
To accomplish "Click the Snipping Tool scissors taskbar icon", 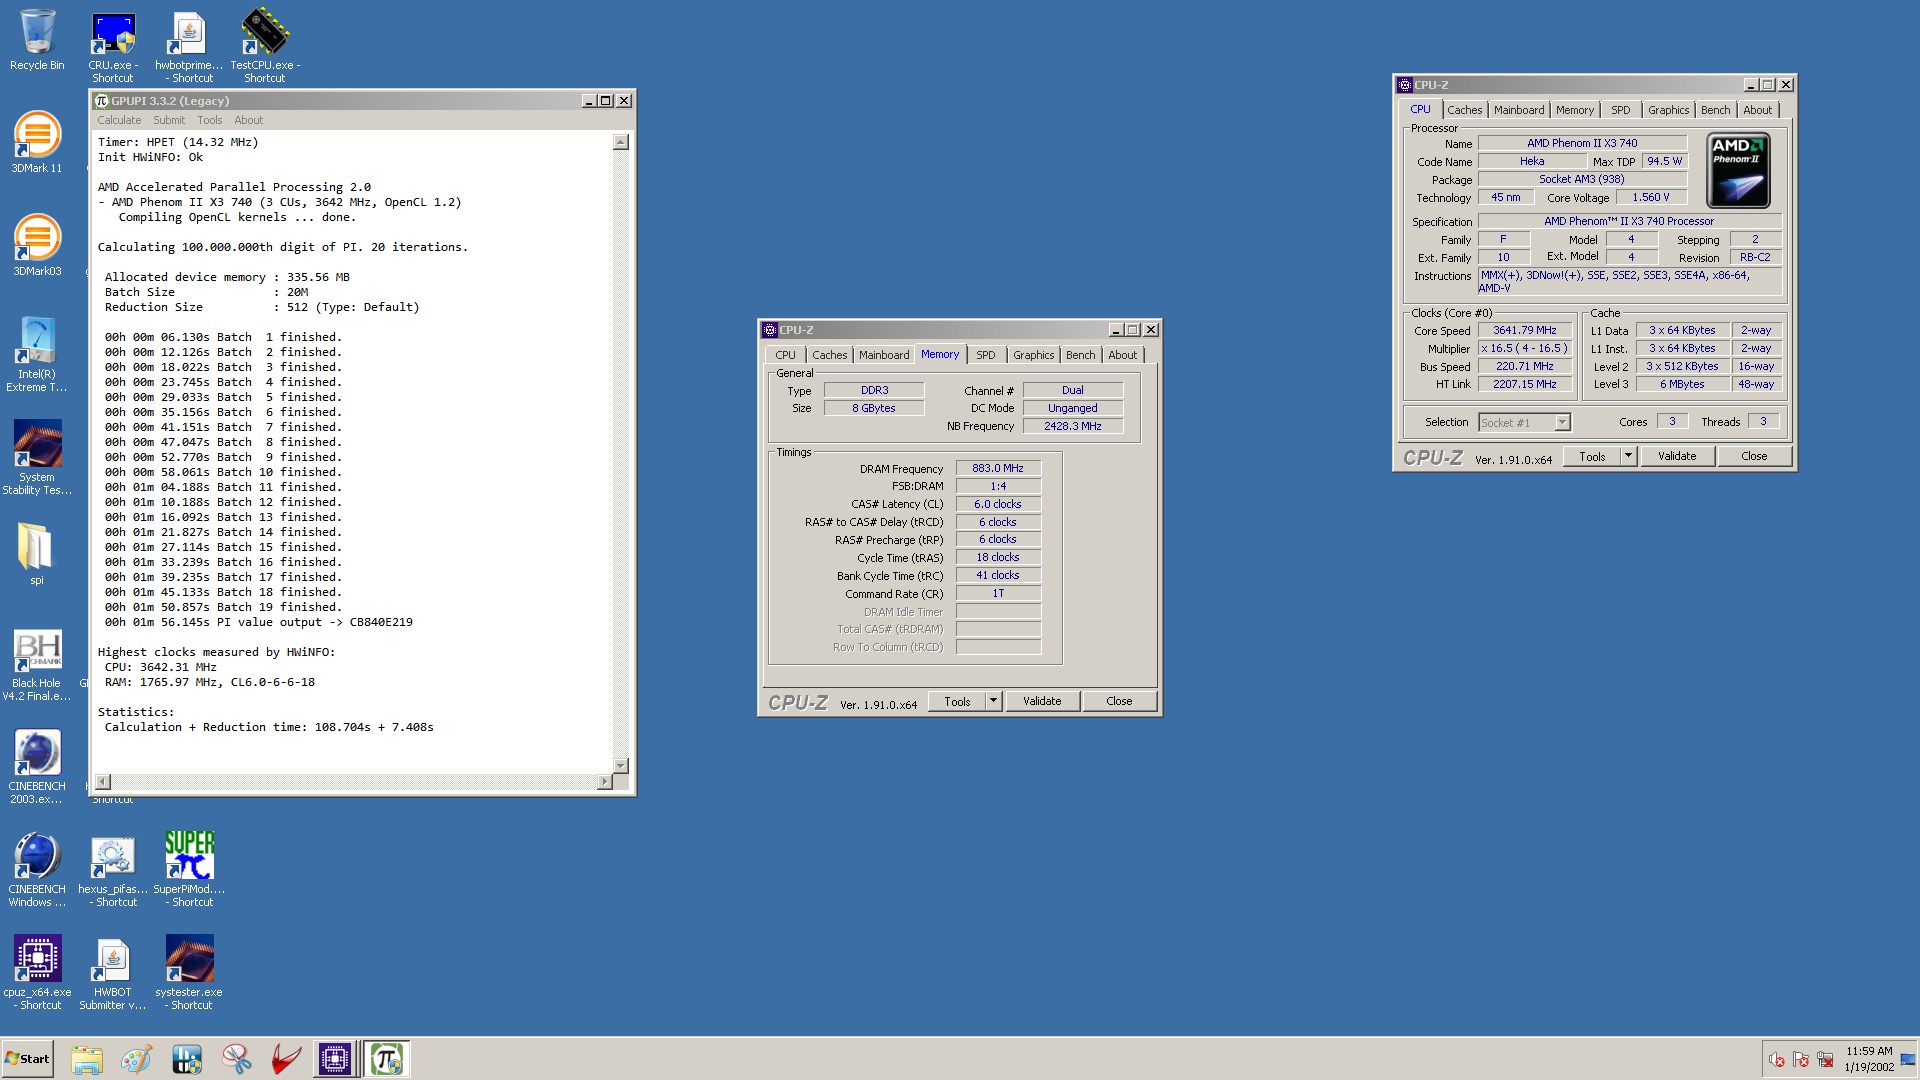I will pyautogui.click(x=236, y=1059).
